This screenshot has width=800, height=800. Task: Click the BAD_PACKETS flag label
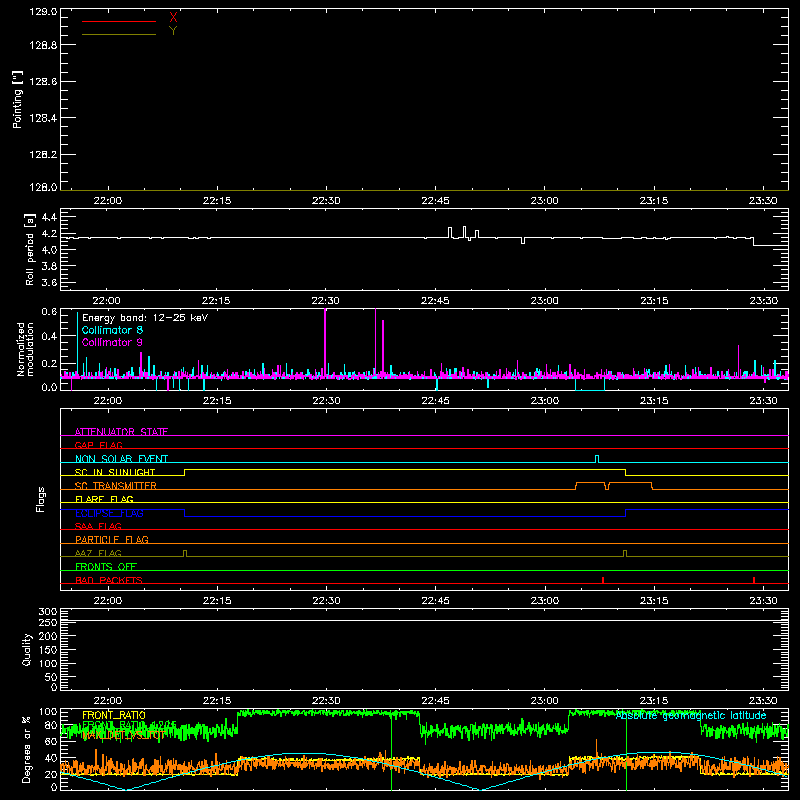coord(109,580)
